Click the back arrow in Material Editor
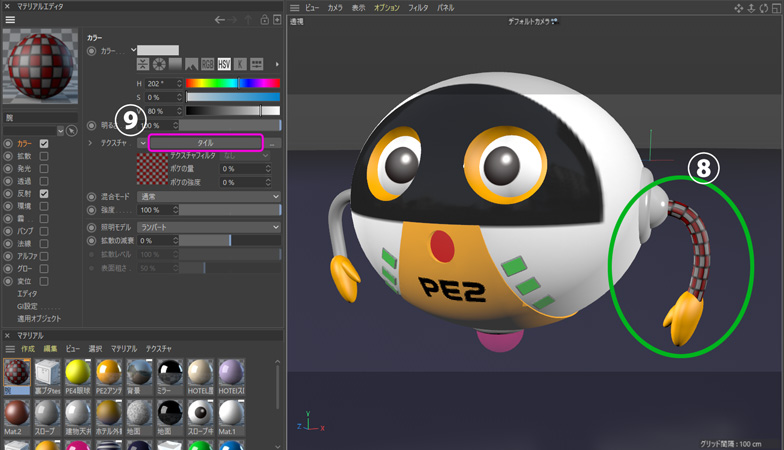This screenshot has width=784, height=450. coord(220,20)
